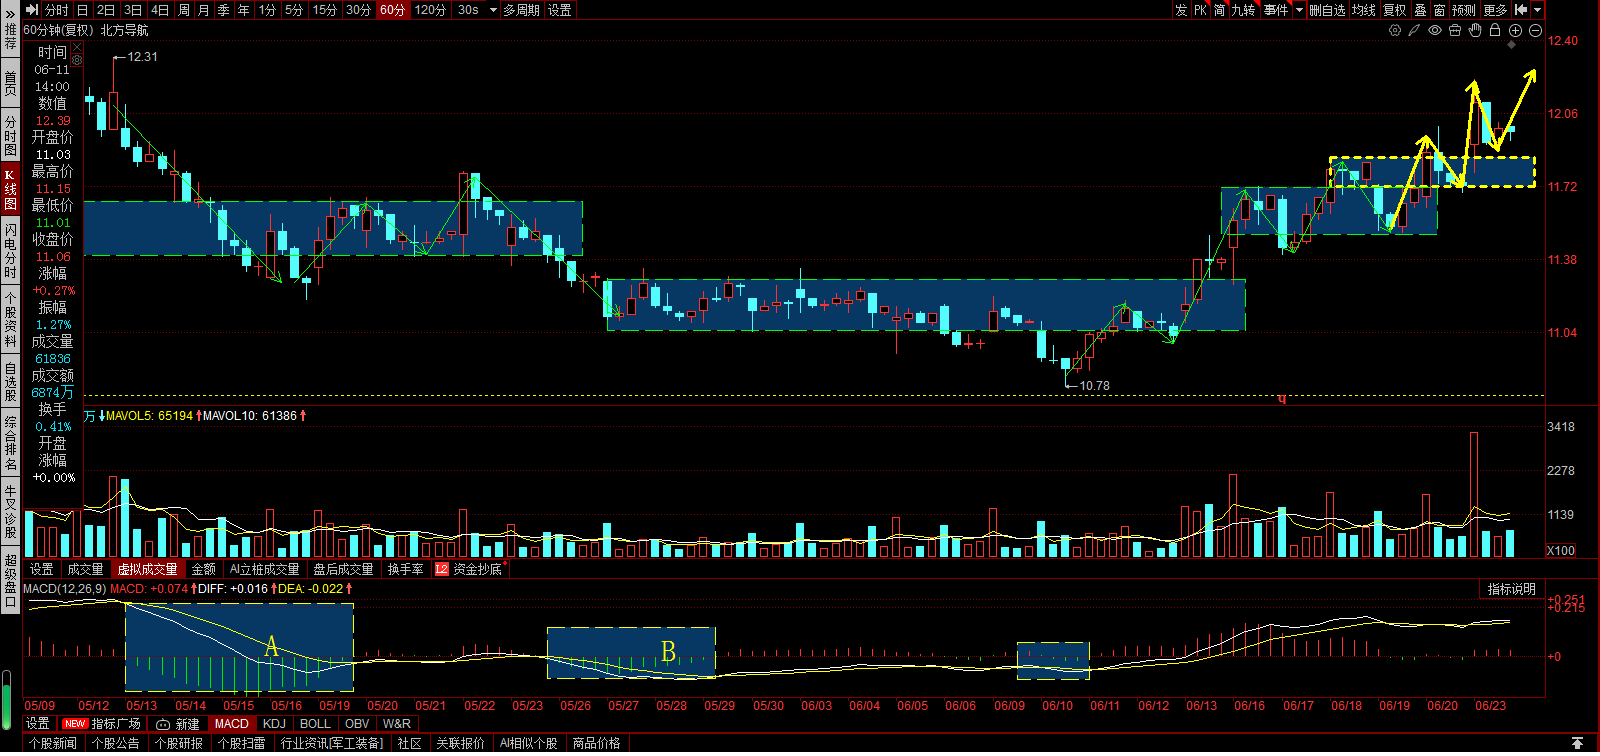The width and height of the screenshot is (1600, 756).
Task: Click the bottom-right scroll-to-top arrow icon
Action: [x=1577, y=743]
